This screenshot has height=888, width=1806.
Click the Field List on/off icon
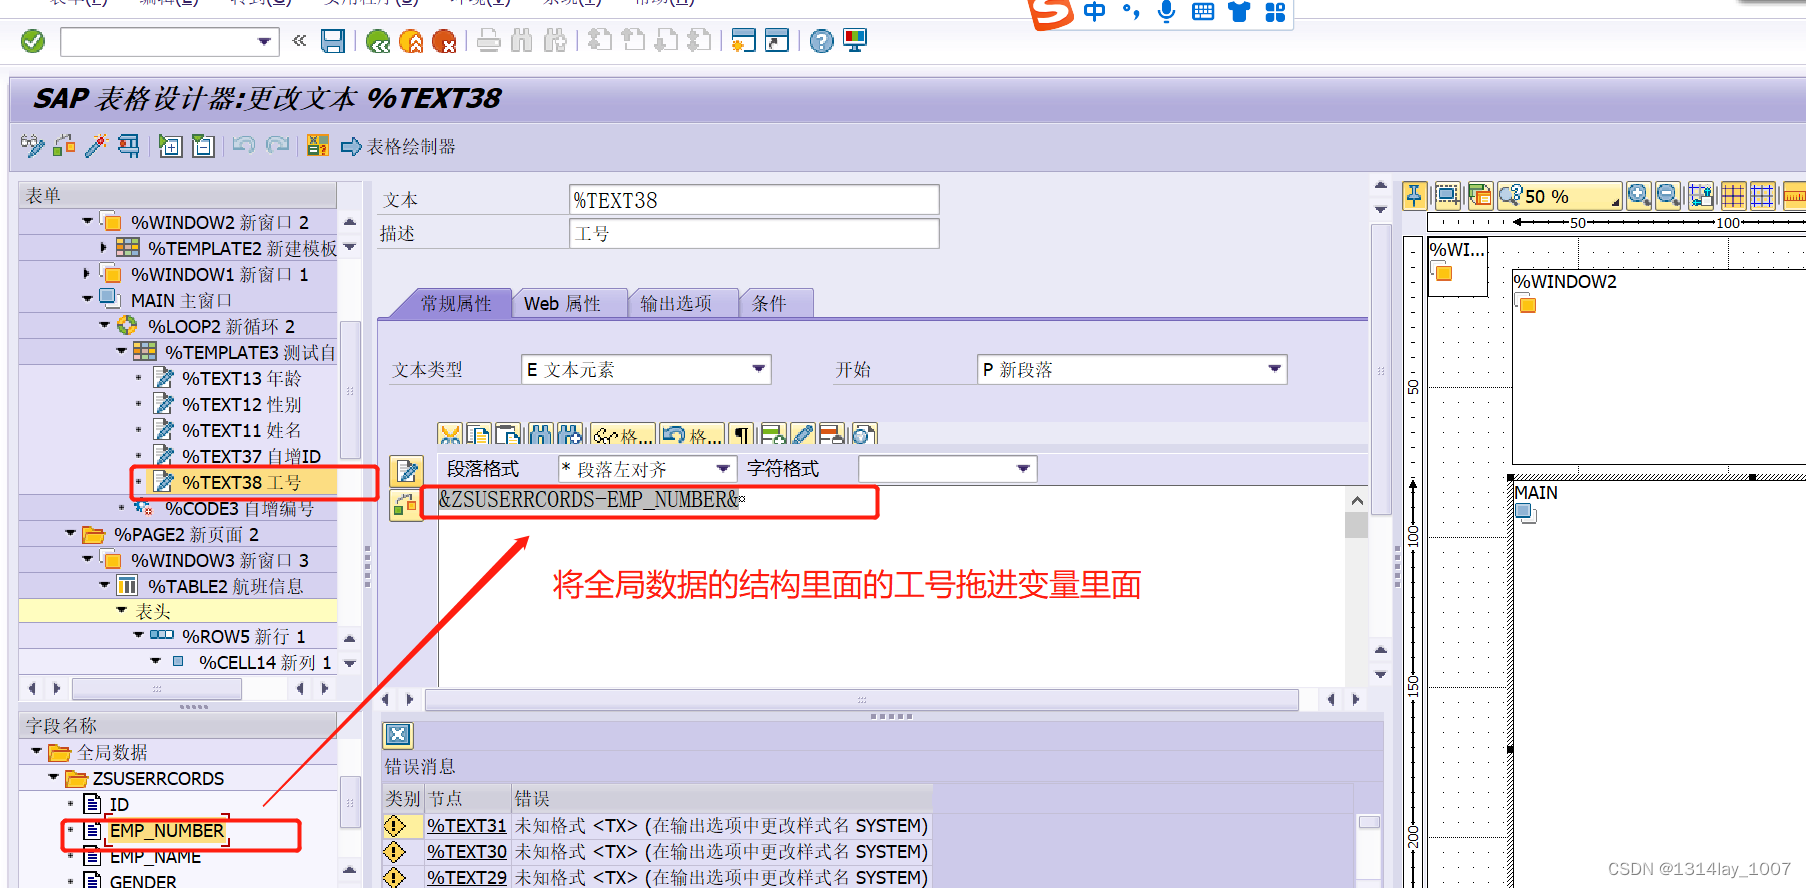click(x=318, y=146)
